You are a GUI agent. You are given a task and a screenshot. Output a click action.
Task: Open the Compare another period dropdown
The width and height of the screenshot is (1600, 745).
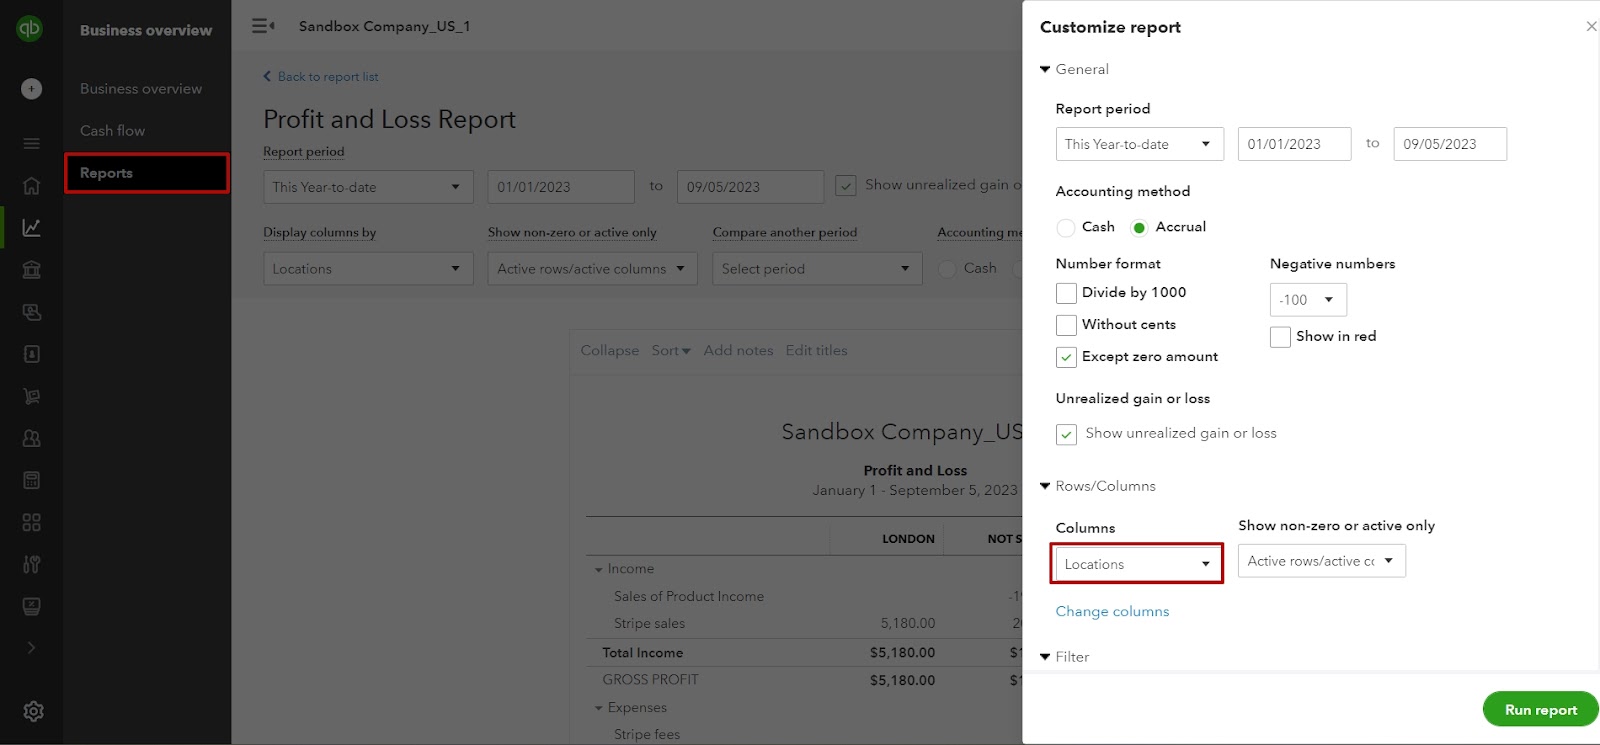(x=817, y=269)
